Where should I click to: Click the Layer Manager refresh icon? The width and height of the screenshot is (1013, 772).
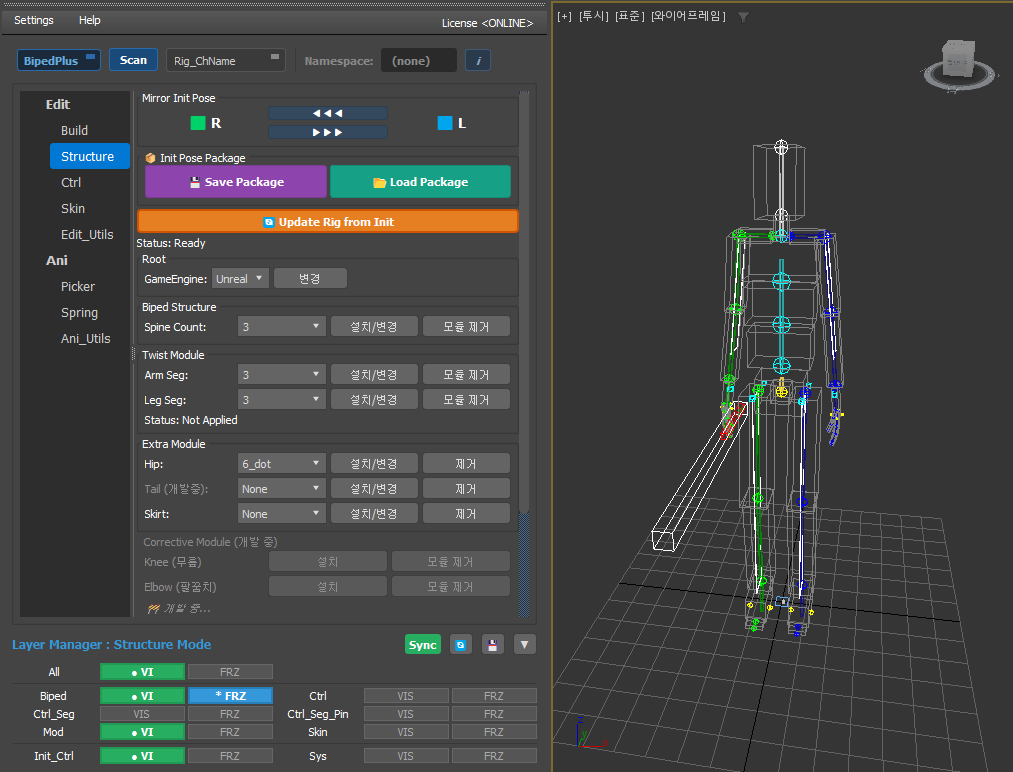click(x=461, y=645)
